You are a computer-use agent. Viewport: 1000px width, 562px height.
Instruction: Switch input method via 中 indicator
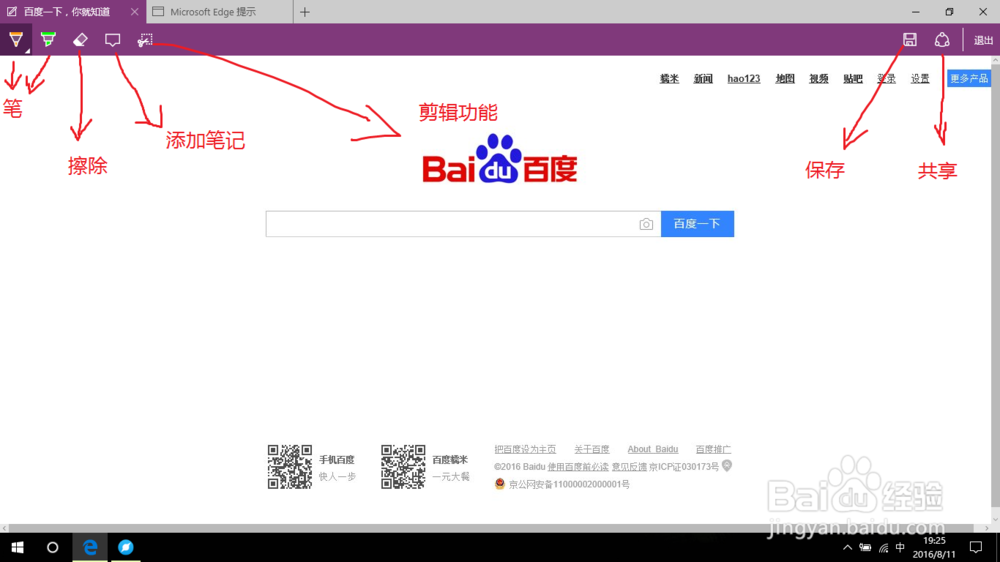click(901, 547)
